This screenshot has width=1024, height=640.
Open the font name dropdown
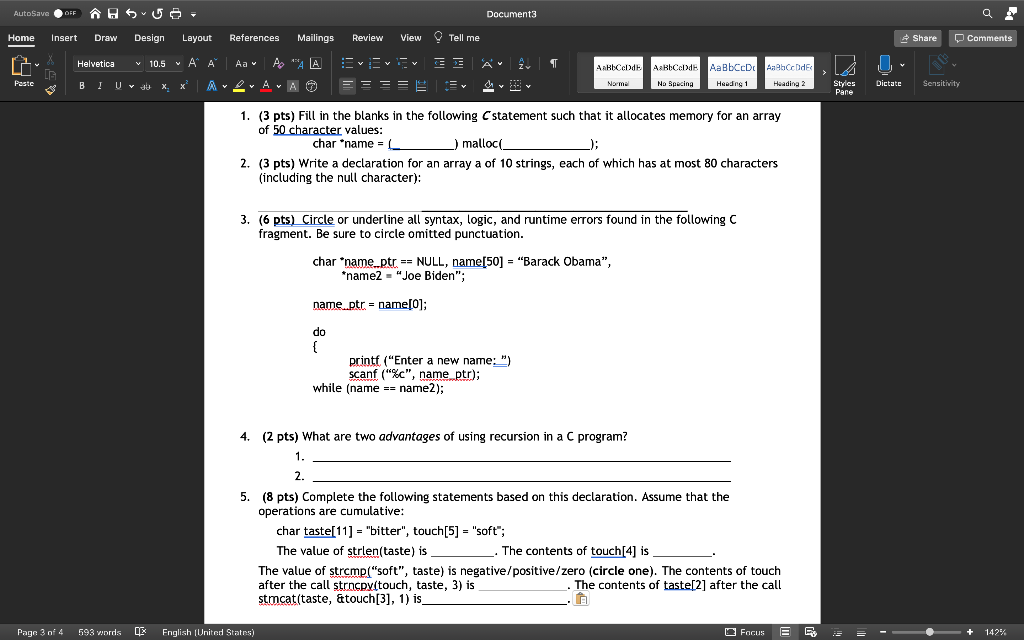click(136, 62)
